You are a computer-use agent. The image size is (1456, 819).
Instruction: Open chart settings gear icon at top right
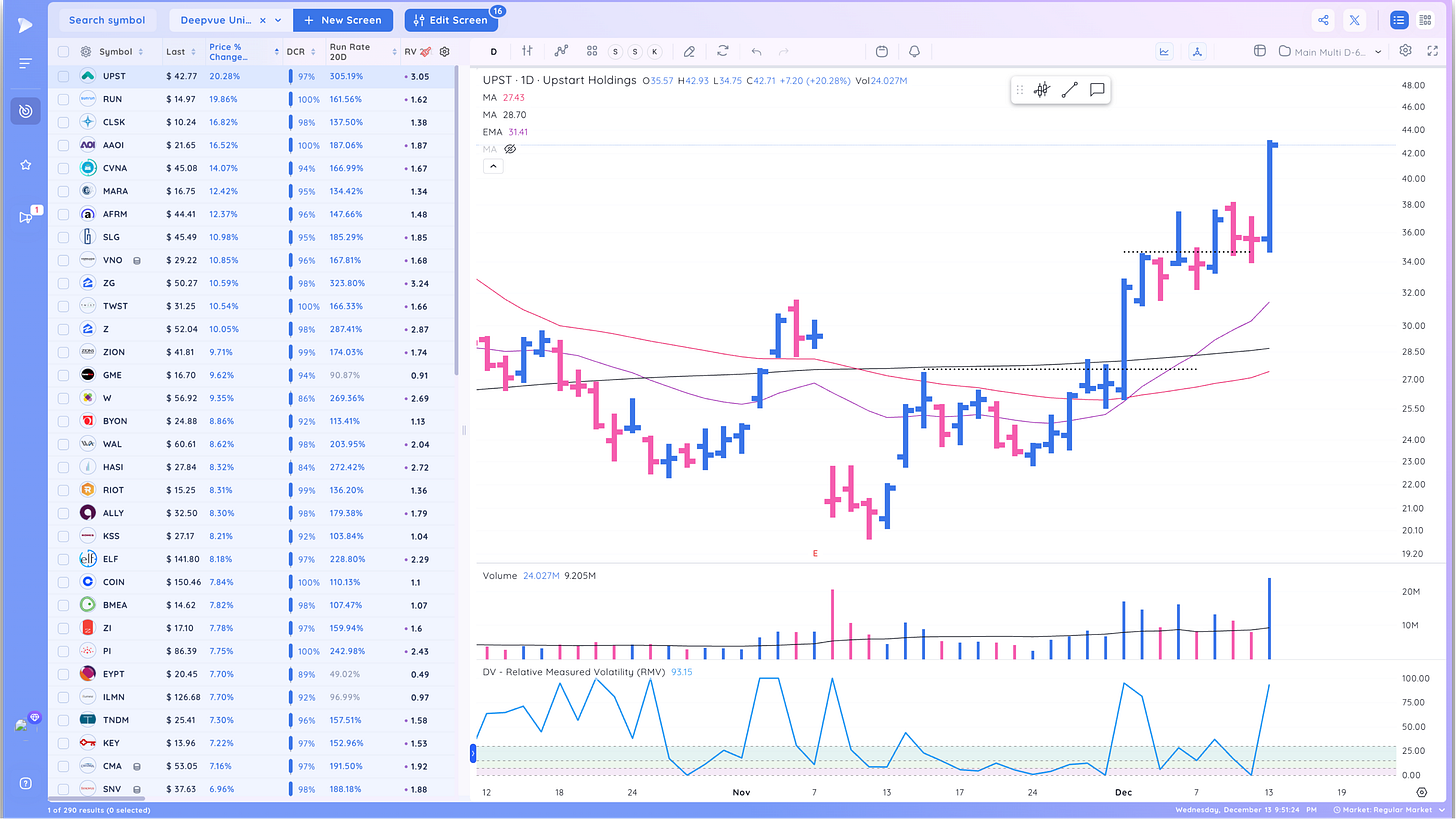pos(1405,51)
